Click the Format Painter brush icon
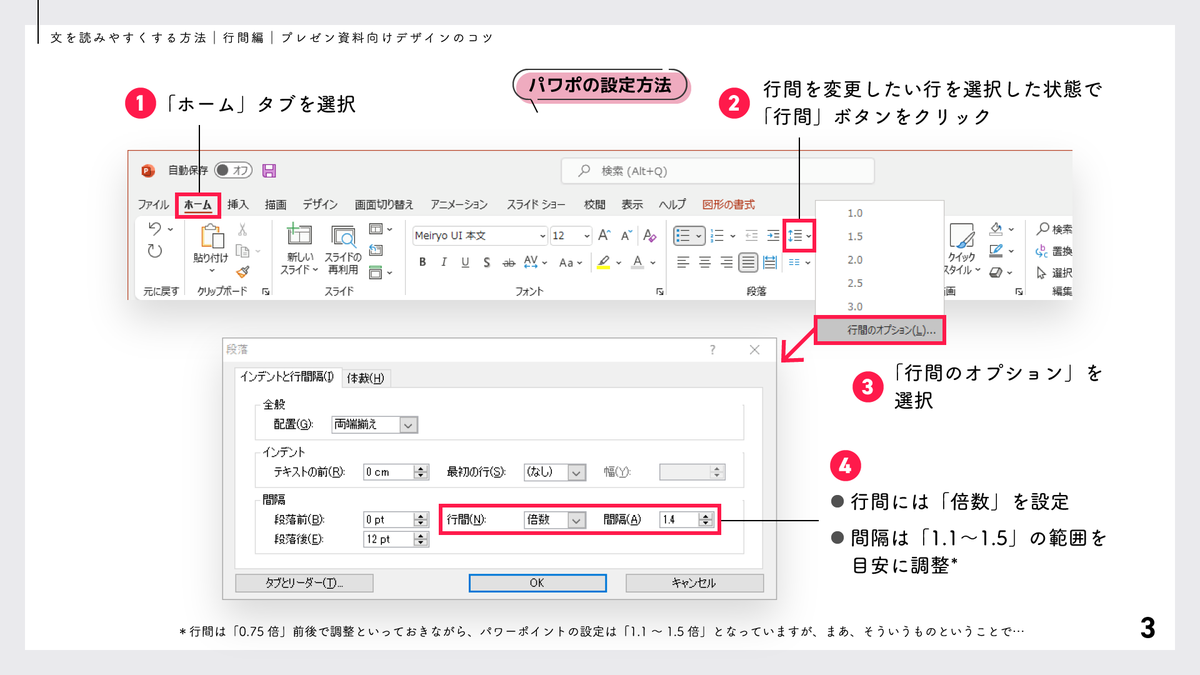 tap(243, 272)
